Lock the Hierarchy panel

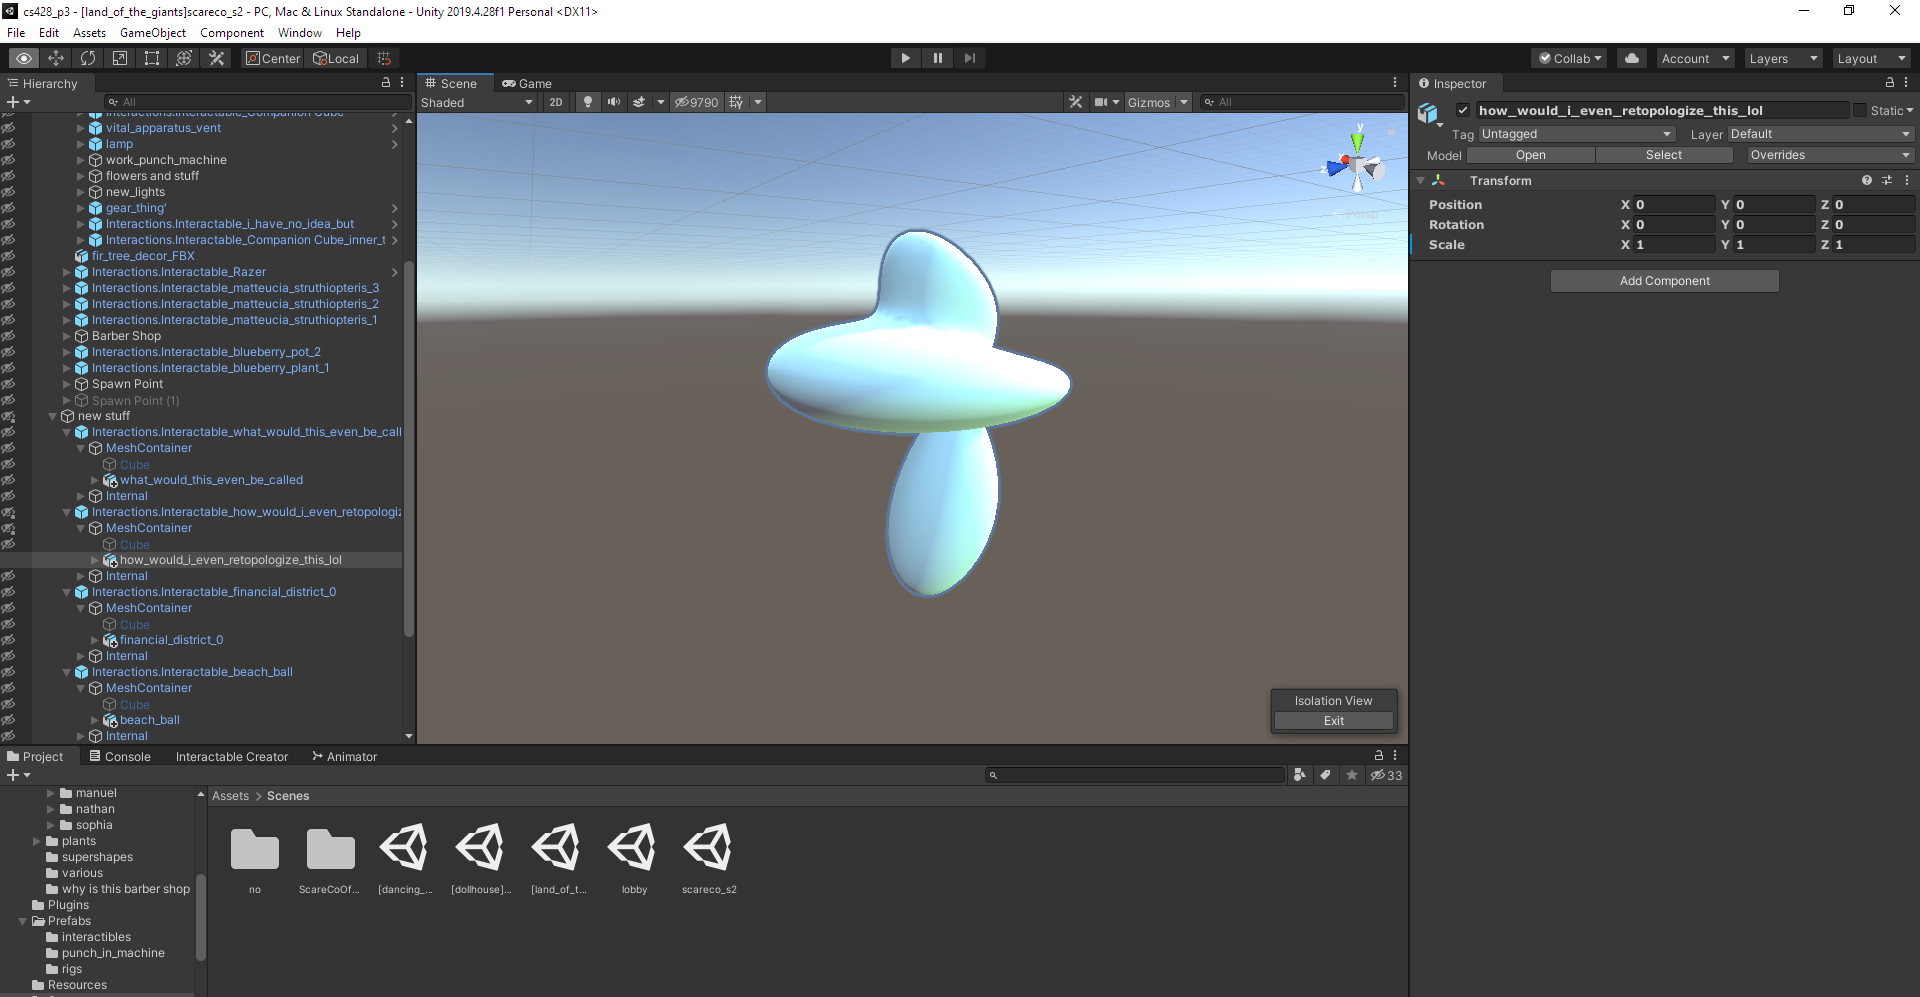386,83
